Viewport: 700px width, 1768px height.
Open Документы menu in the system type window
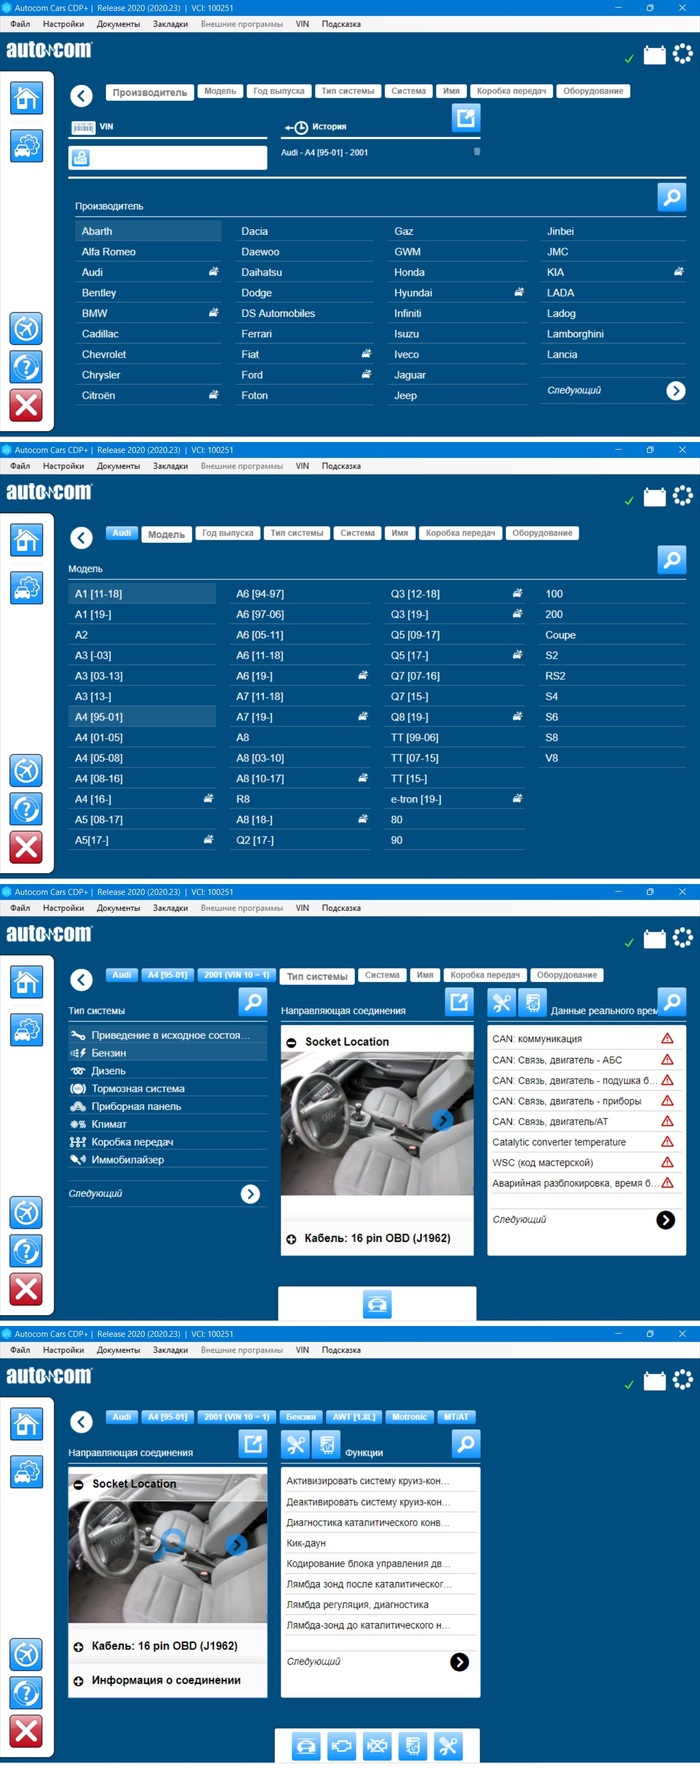tap(118, 908)
